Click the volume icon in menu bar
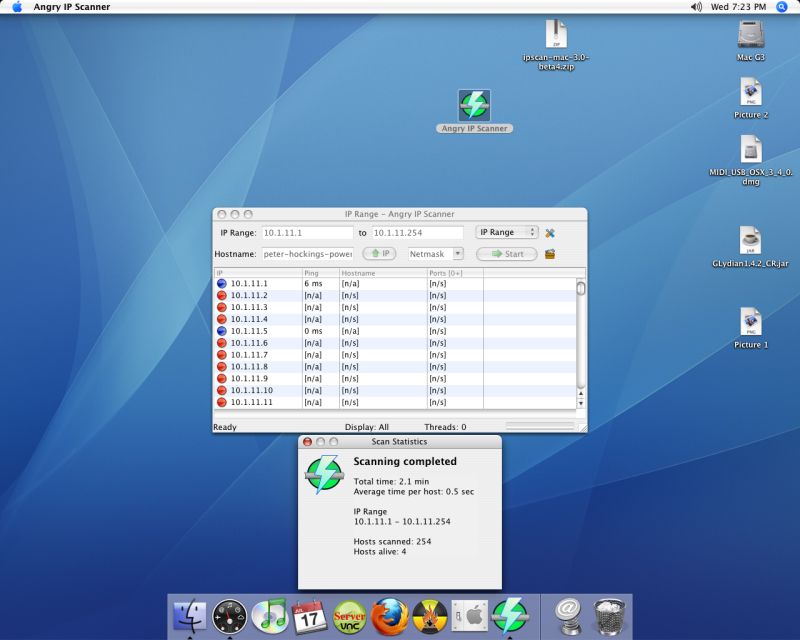Image resolution: width=800 pixels, height=640 pixels. pos(696,7)
